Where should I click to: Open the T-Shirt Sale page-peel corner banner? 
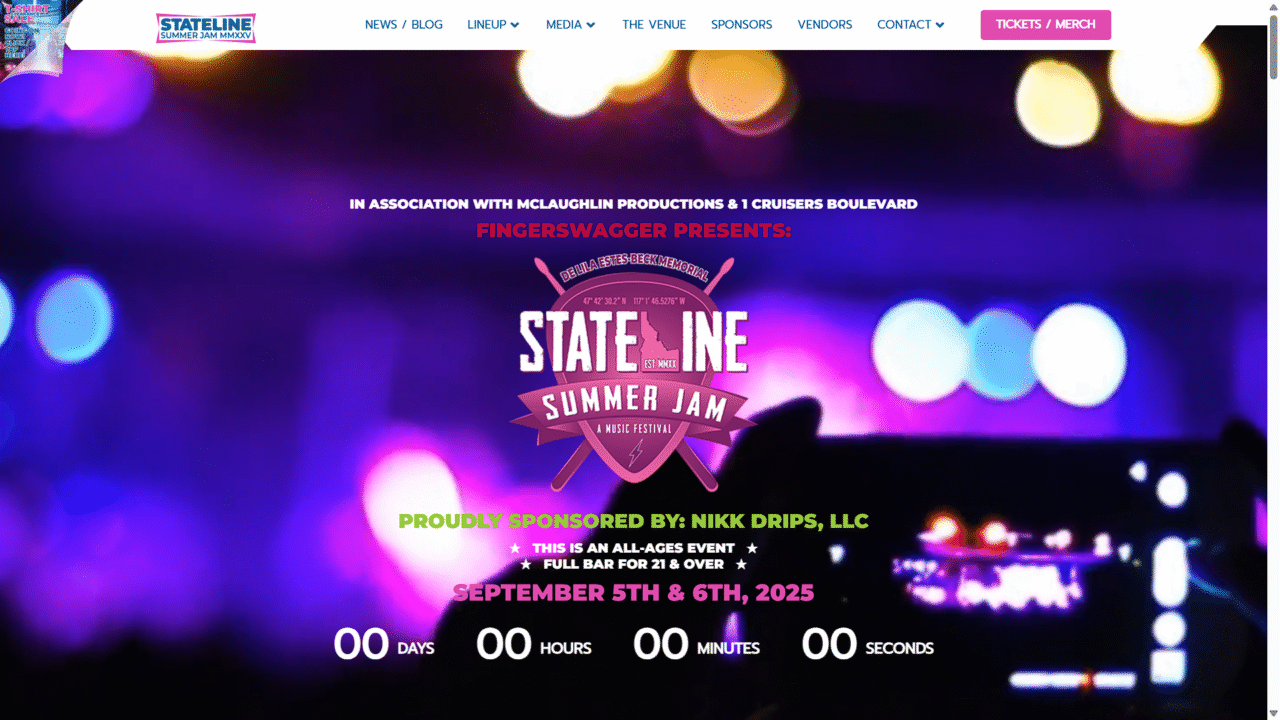point(30,35)
